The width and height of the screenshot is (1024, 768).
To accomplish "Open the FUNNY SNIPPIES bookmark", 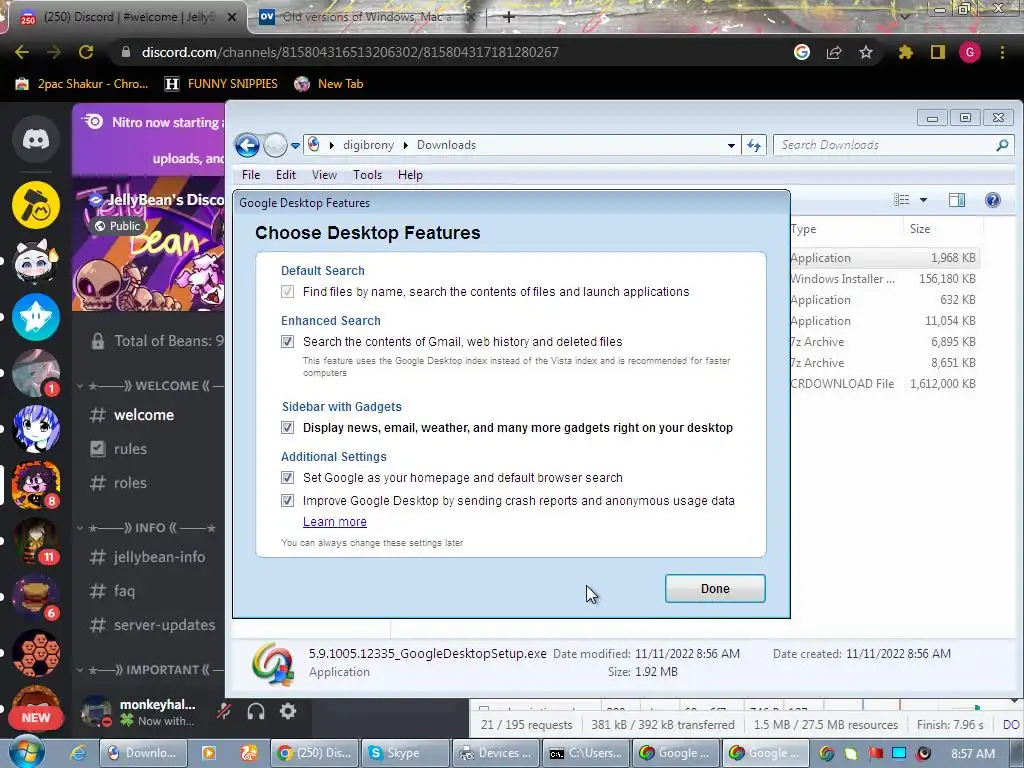I will coord(221,84).
